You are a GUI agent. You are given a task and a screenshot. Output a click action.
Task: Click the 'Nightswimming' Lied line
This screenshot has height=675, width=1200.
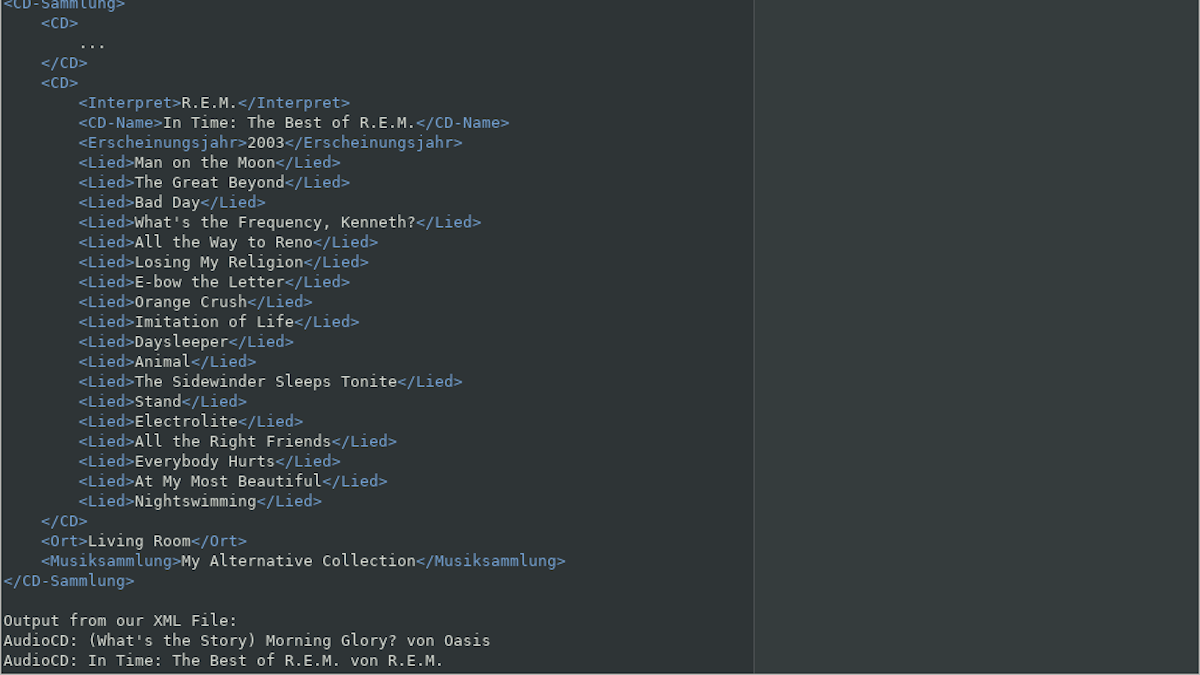[x=201, y=502]
